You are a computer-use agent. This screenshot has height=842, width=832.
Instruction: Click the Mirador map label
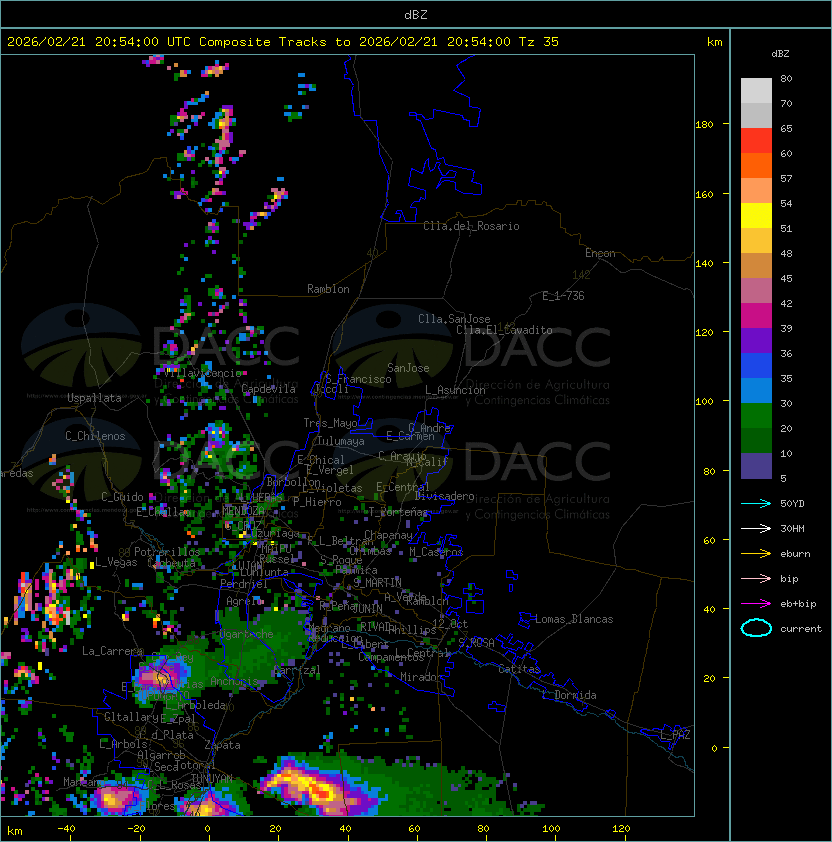tap(421, 677)
